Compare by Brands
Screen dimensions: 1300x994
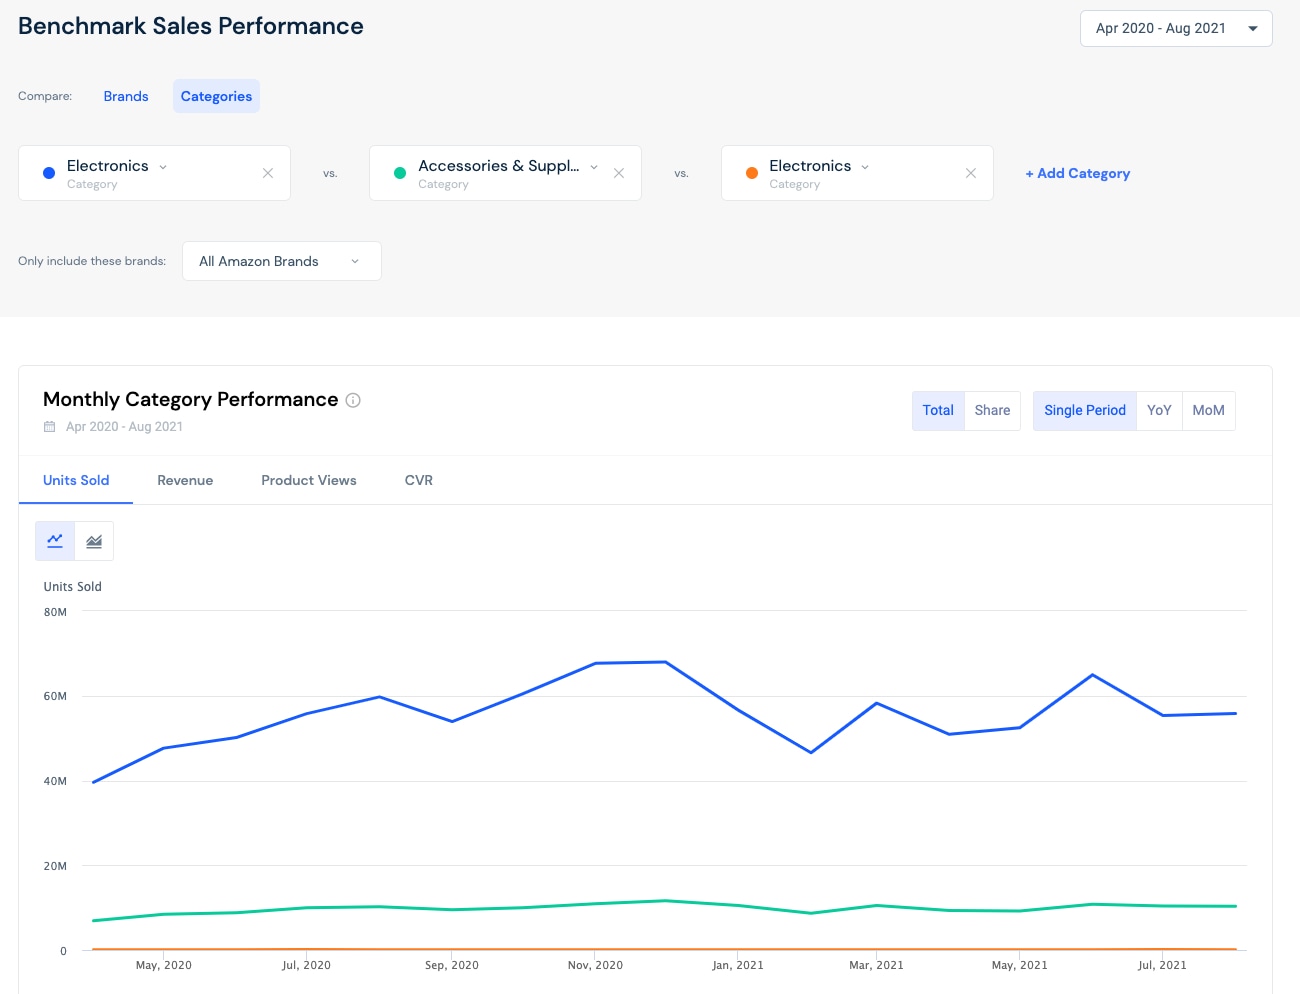[x=126, y=96]
